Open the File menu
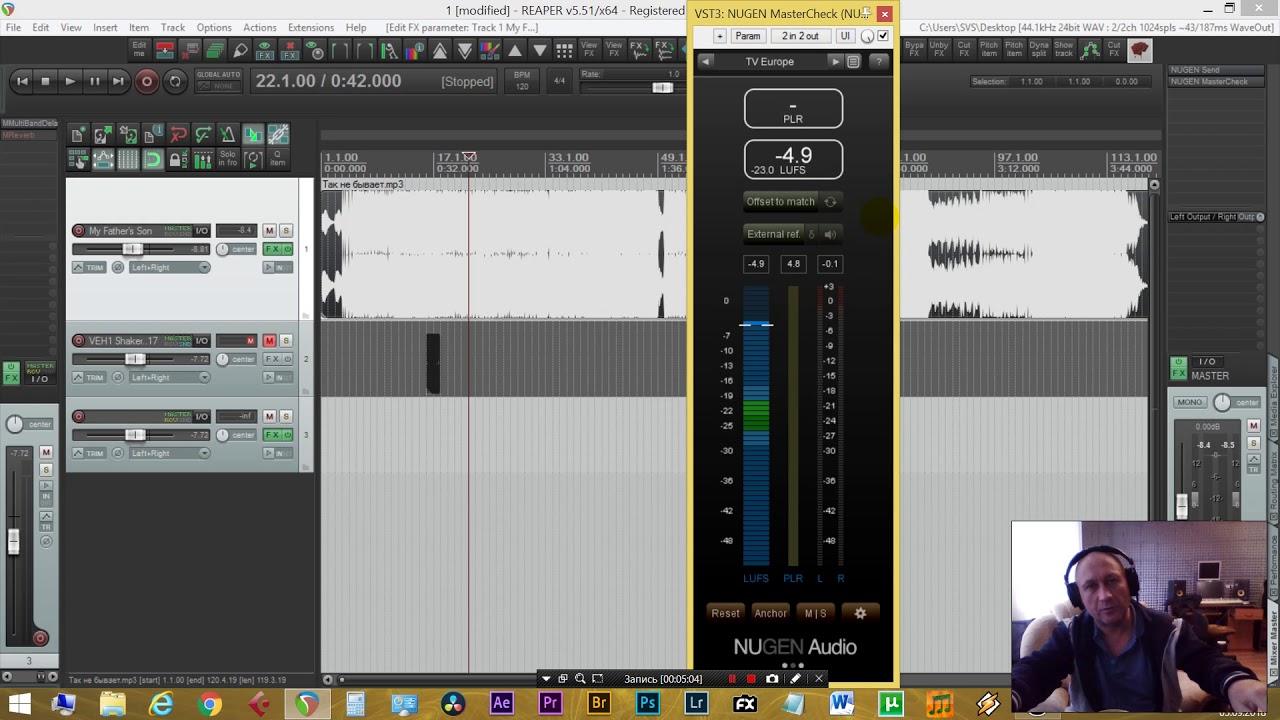The image size is (1280, 720). [x=13, y=27]
